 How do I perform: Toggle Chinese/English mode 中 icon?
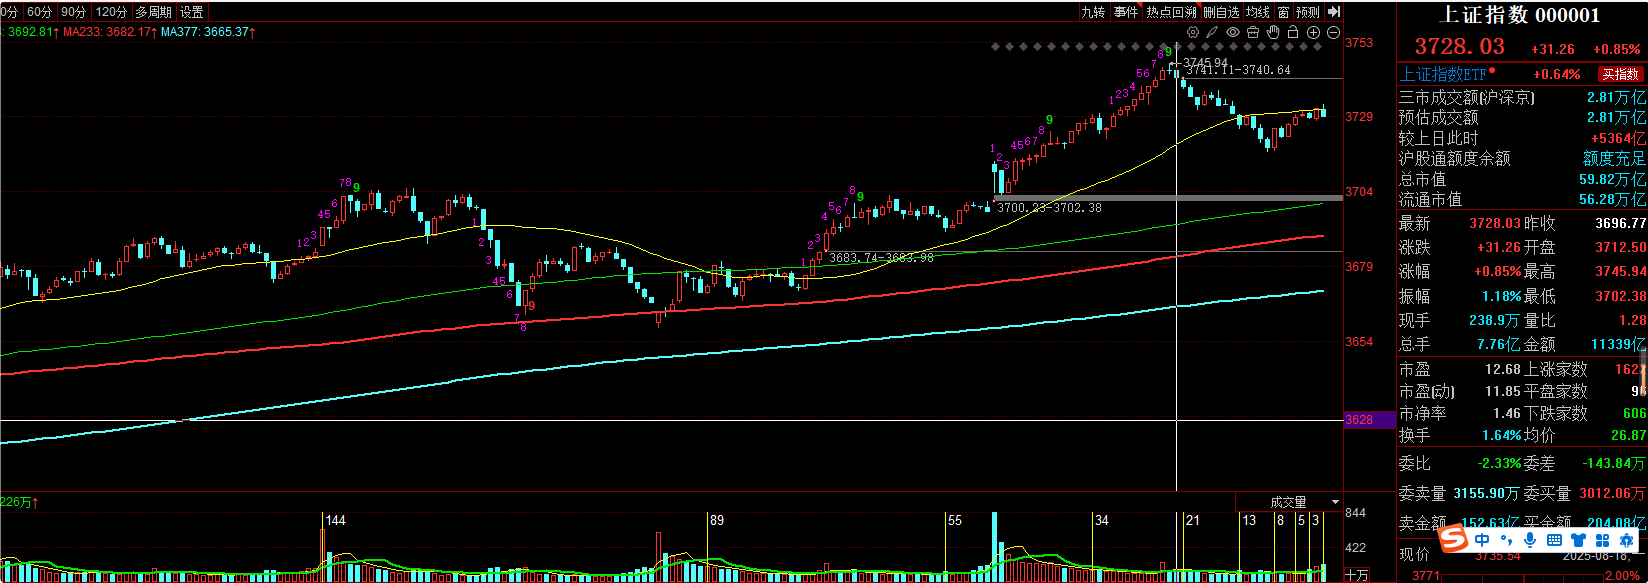1482,540
